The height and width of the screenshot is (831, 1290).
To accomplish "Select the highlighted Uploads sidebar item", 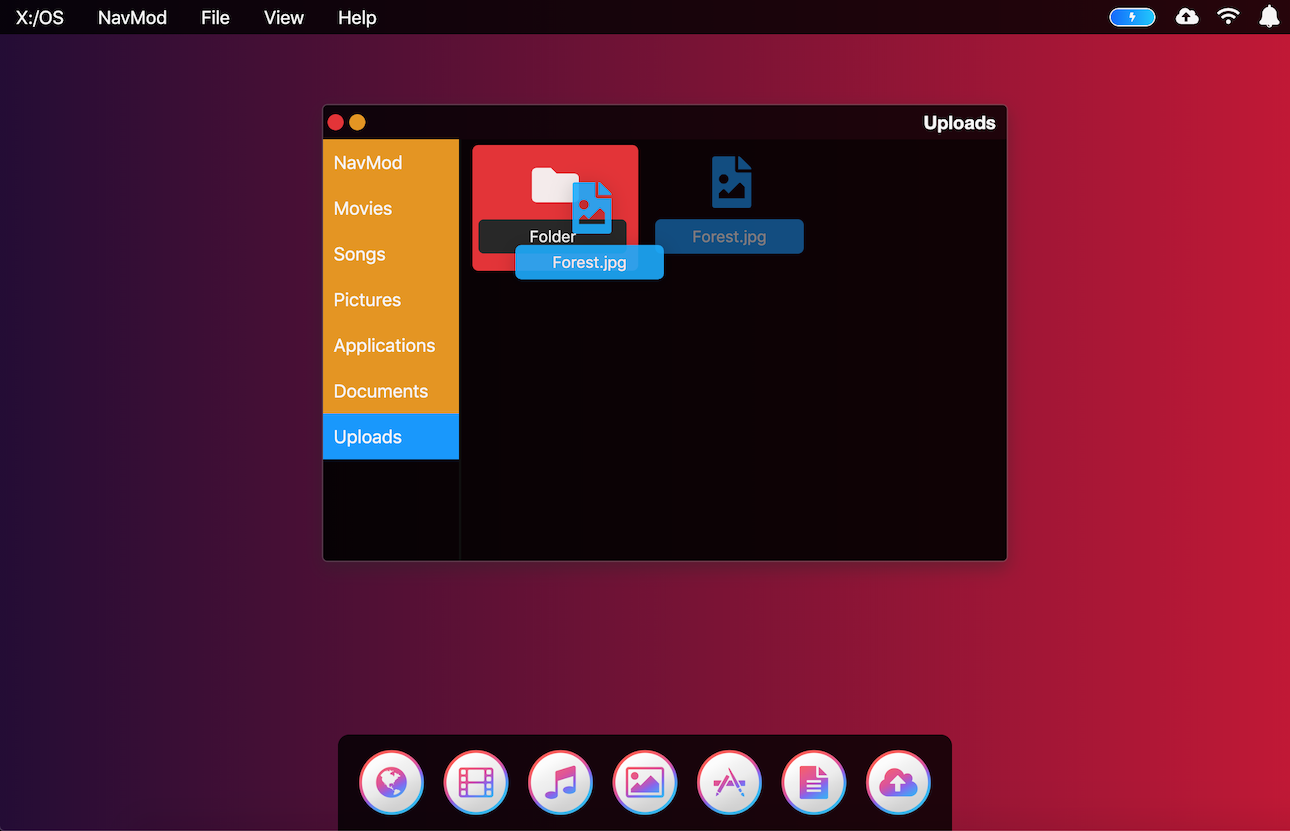I will 391,437.
